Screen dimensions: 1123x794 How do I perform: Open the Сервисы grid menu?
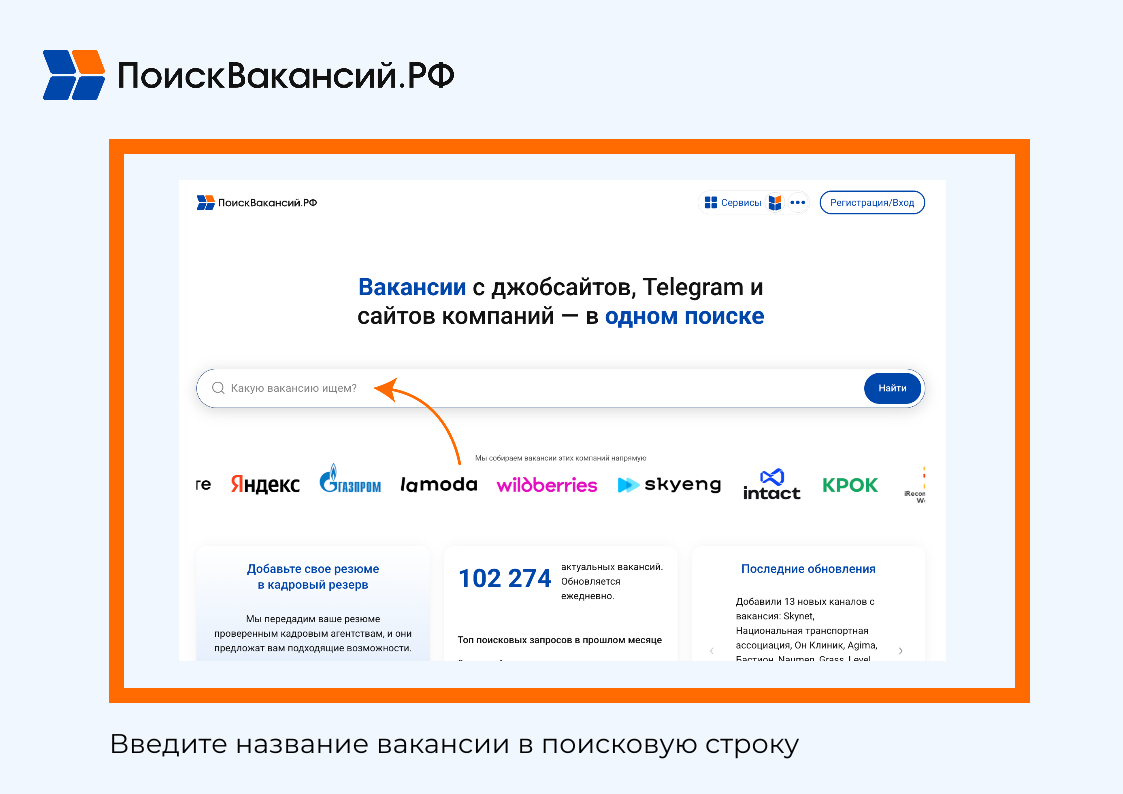[x=733, y=203]
